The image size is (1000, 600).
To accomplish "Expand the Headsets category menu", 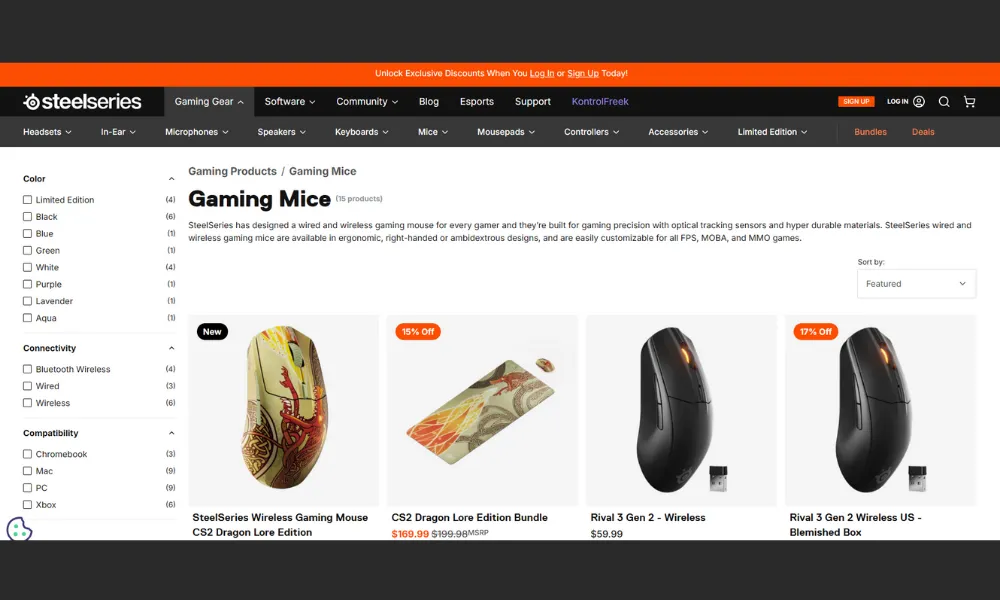I will tap(47, 132).
